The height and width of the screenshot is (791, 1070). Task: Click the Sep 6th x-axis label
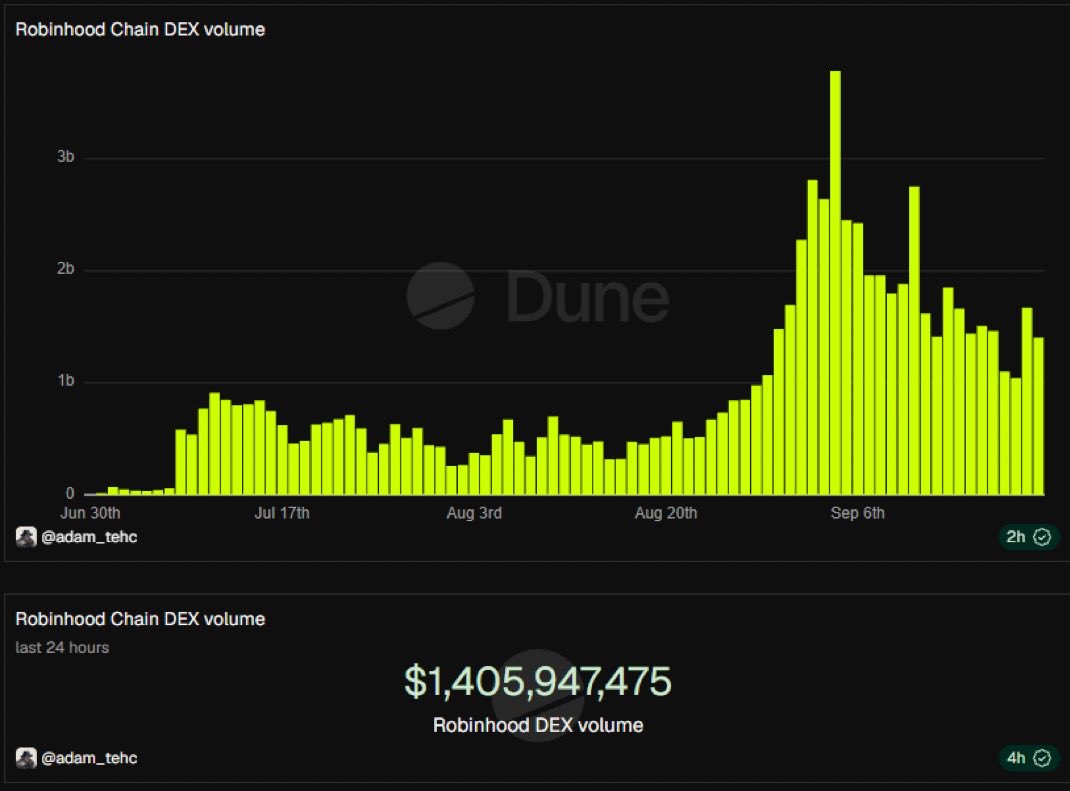[x=858, y=513]
